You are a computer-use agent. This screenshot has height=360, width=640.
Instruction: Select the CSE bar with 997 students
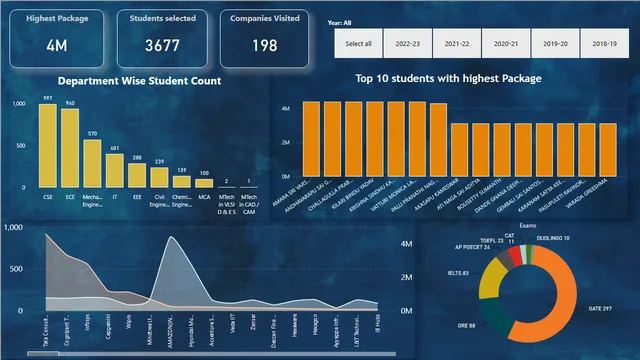[x=48, y=146]
